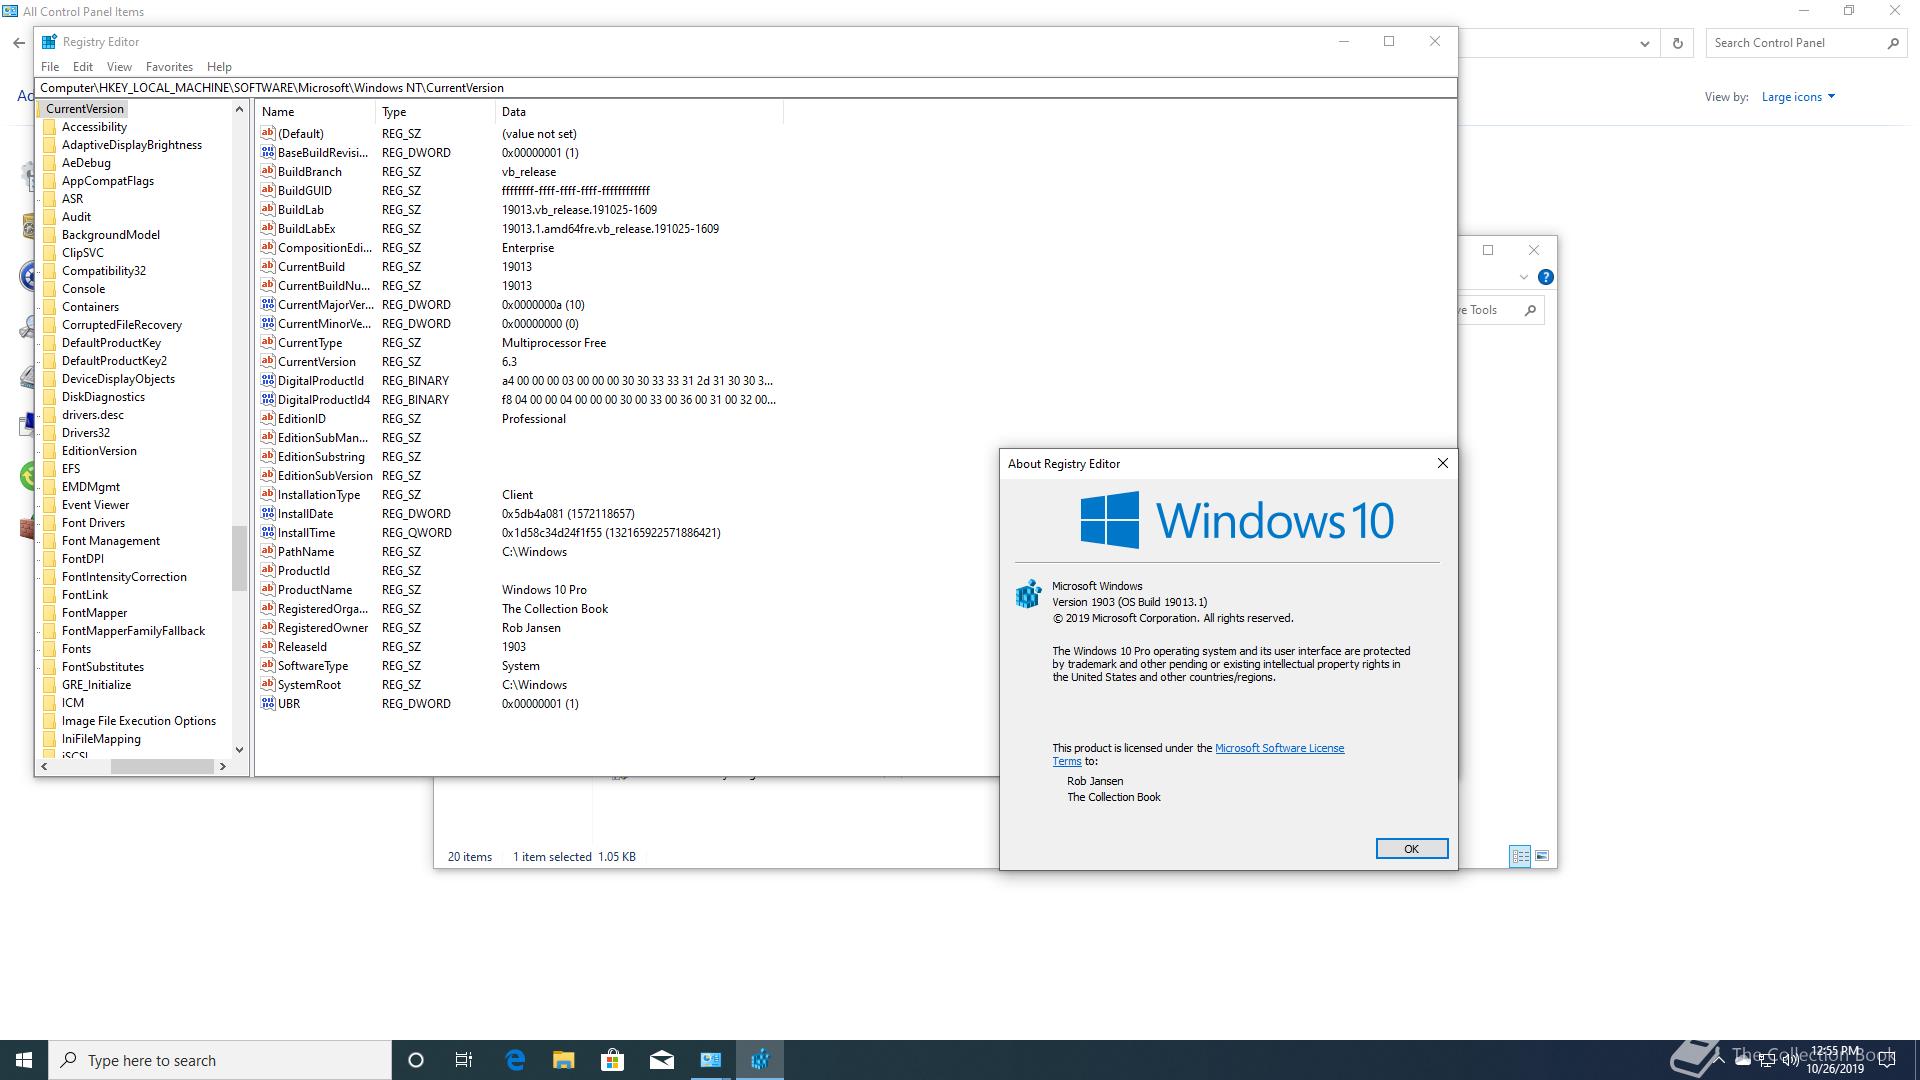Go back in Control Panel window

[x=18, y=43]
